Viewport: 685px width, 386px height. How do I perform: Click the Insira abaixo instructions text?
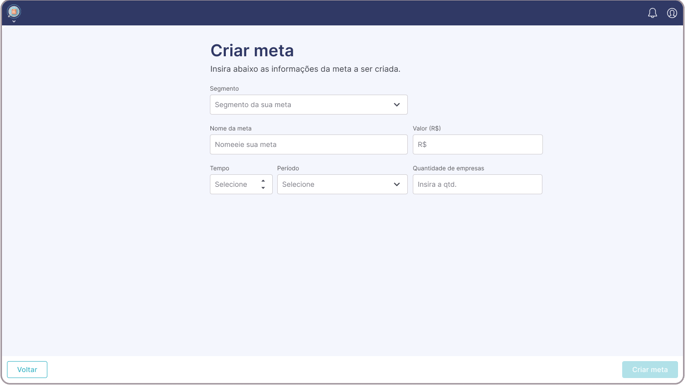(305, 69)
